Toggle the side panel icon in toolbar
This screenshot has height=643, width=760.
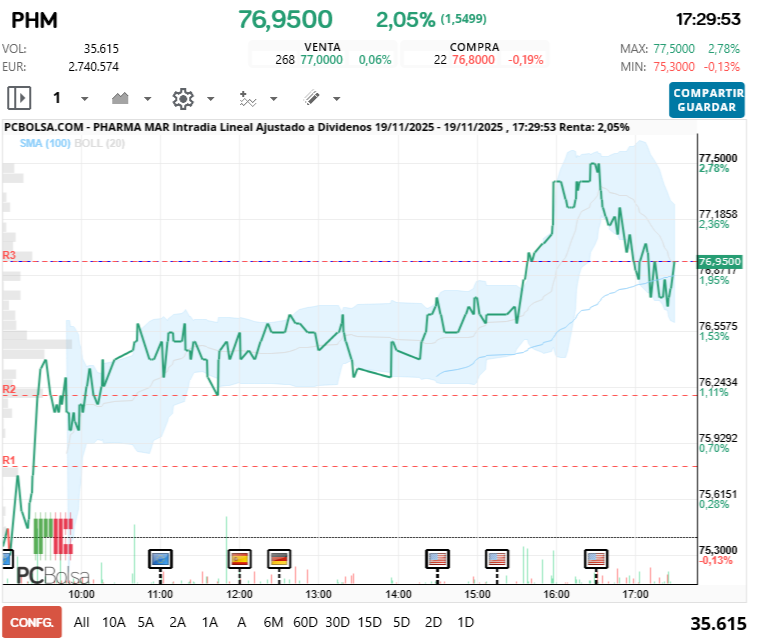[x=19, y=98]
